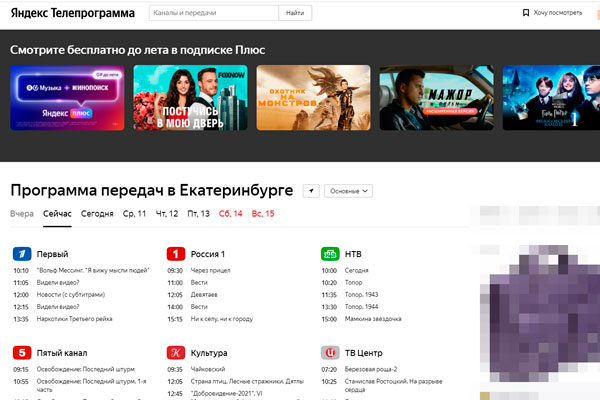This screenshot has width=600, height=400.
Task: Open the Постучись в мою дверь poster
Action: tap(191, 98)
